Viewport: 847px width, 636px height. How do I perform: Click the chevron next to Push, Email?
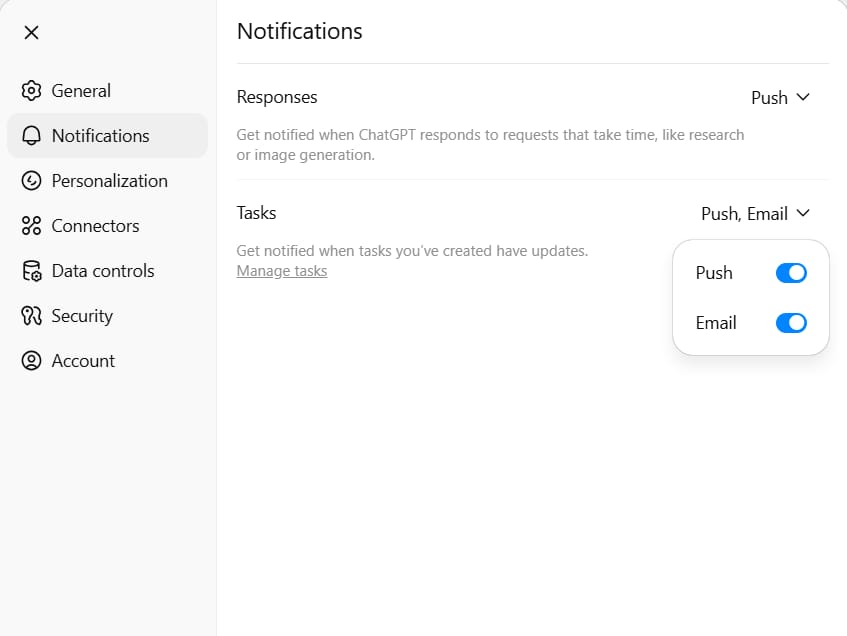[x=803, y=213]
